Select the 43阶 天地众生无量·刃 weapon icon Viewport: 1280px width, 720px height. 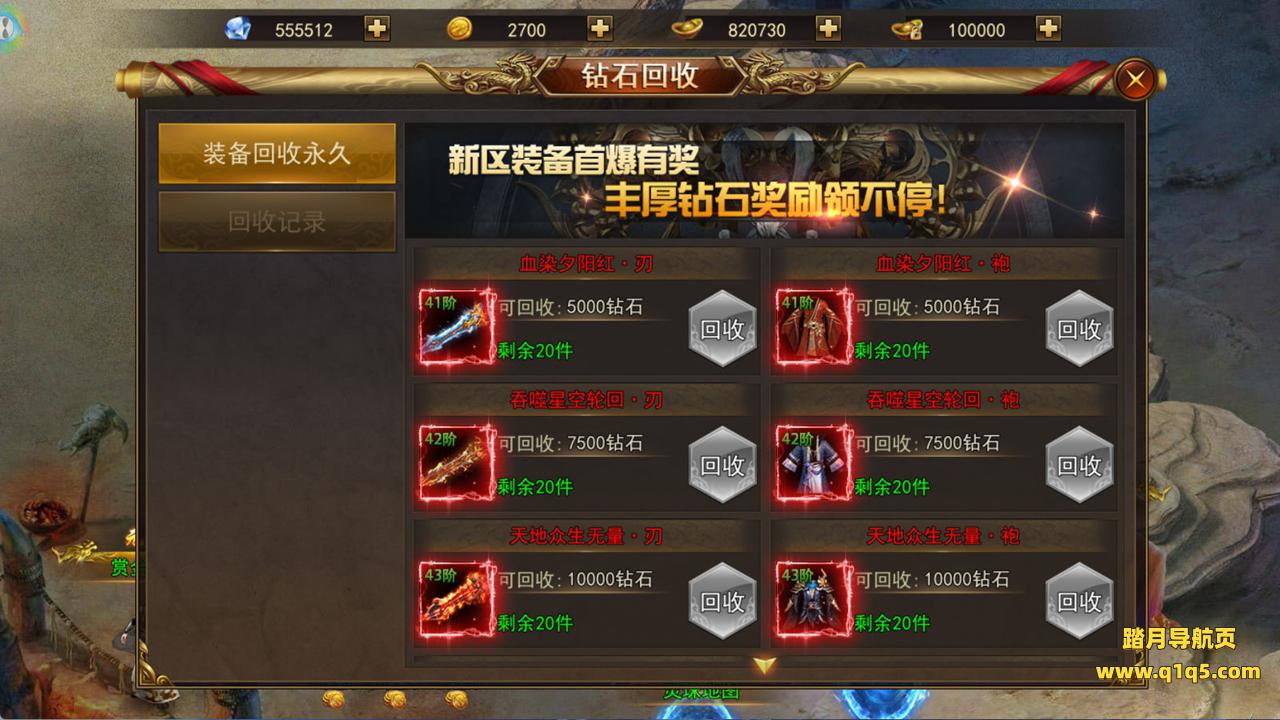[457, 600]
